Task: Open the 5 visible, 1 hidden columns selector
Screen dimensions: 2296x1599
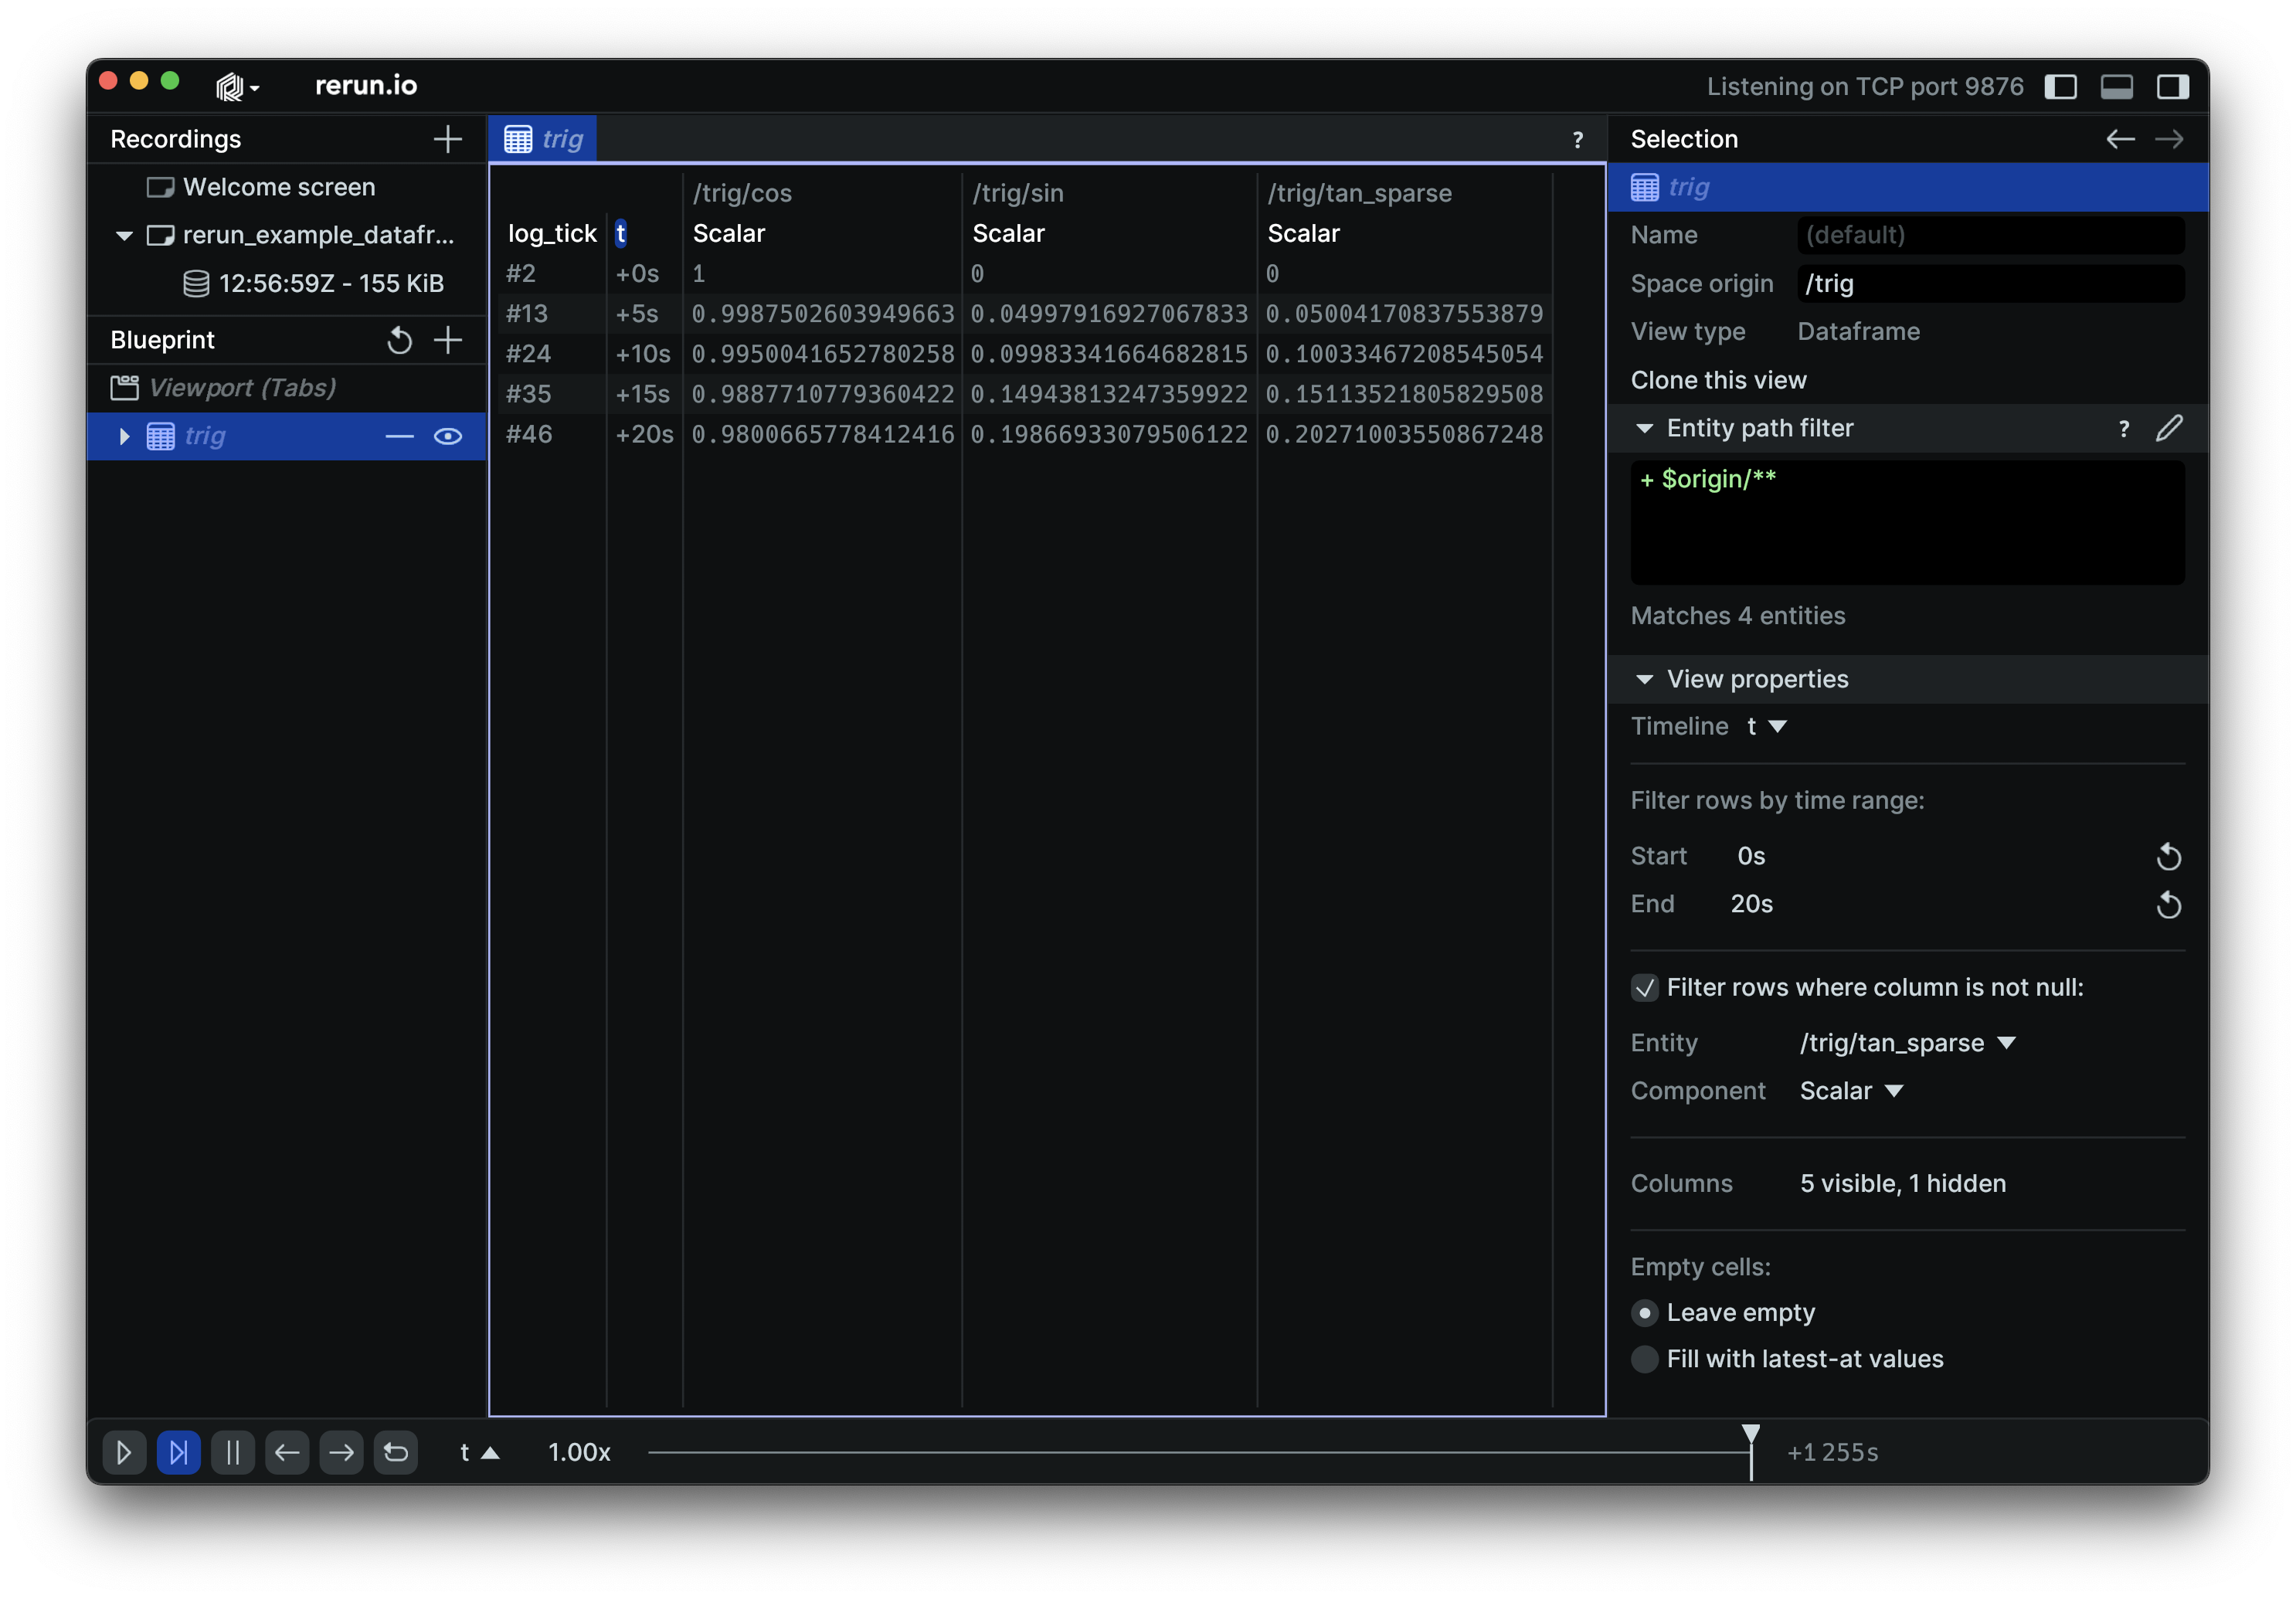Action: [1902, 1184]
